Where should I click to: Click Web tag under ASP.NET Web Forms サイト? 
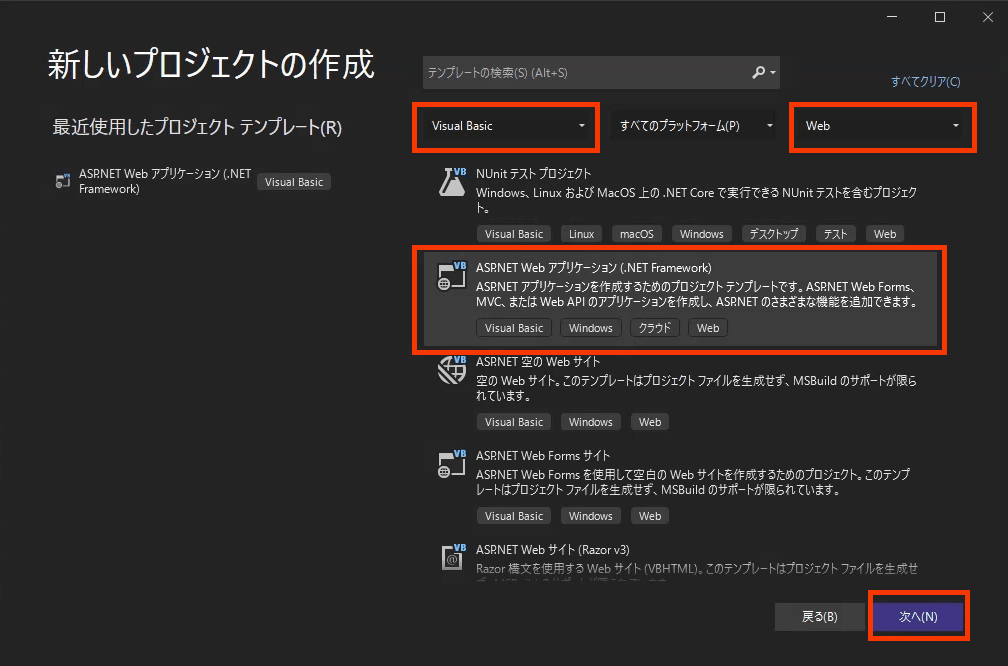pos(649,516)
